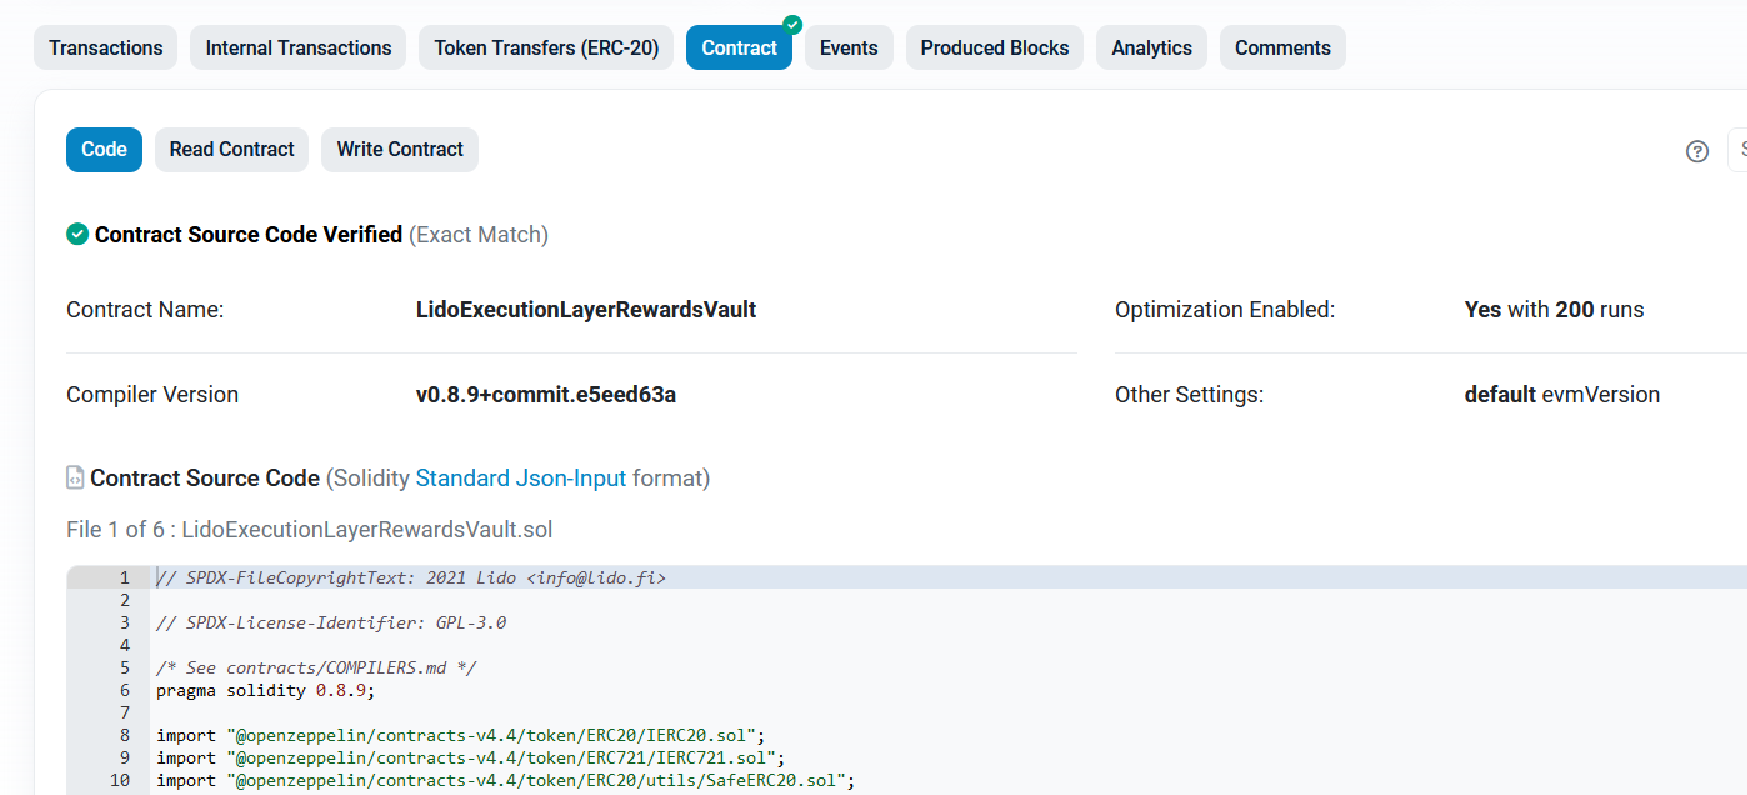
Task: Select the Contract tab
Action: [x=739, y=48]
